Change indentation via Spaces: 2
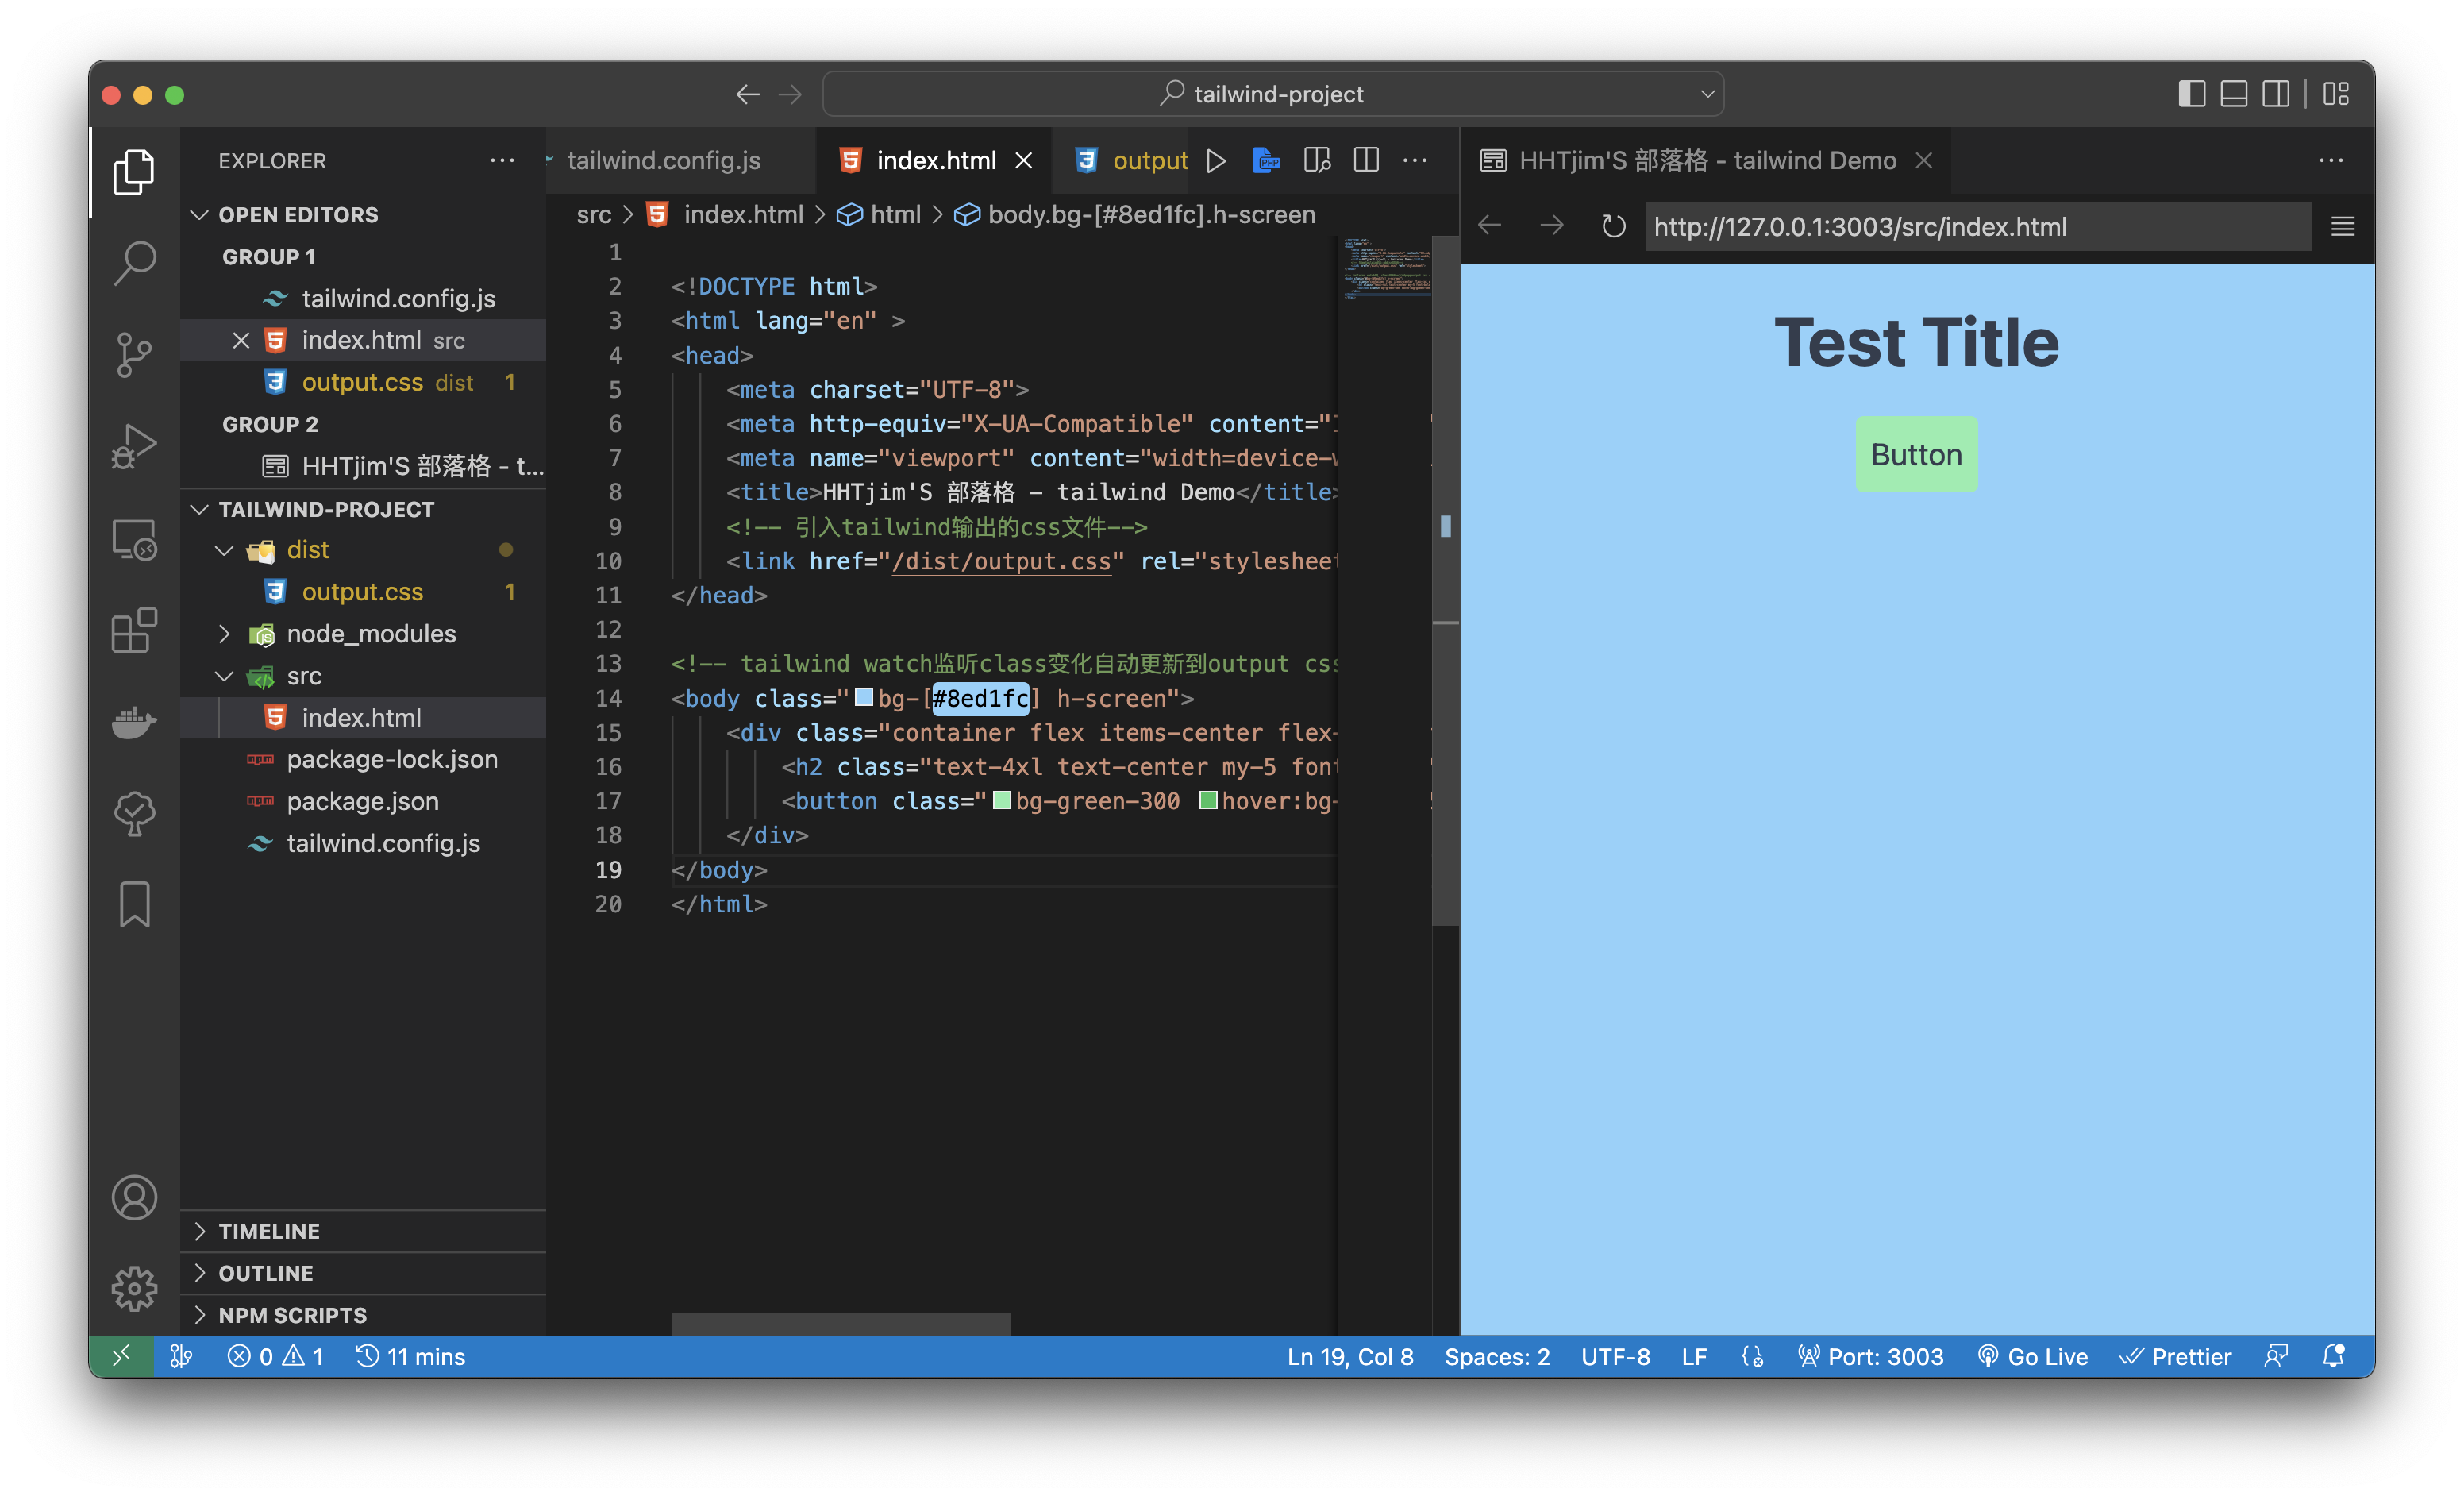The width and height of the screenshot is (2464, 1496). 1497,1357
